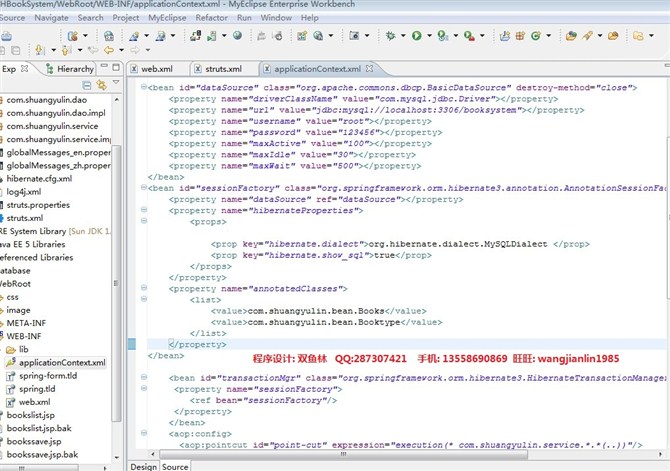670x471 pixels.
Task: Select web.xml in the explorer tree
Action: pyautogui.click(x=34, y=402)
